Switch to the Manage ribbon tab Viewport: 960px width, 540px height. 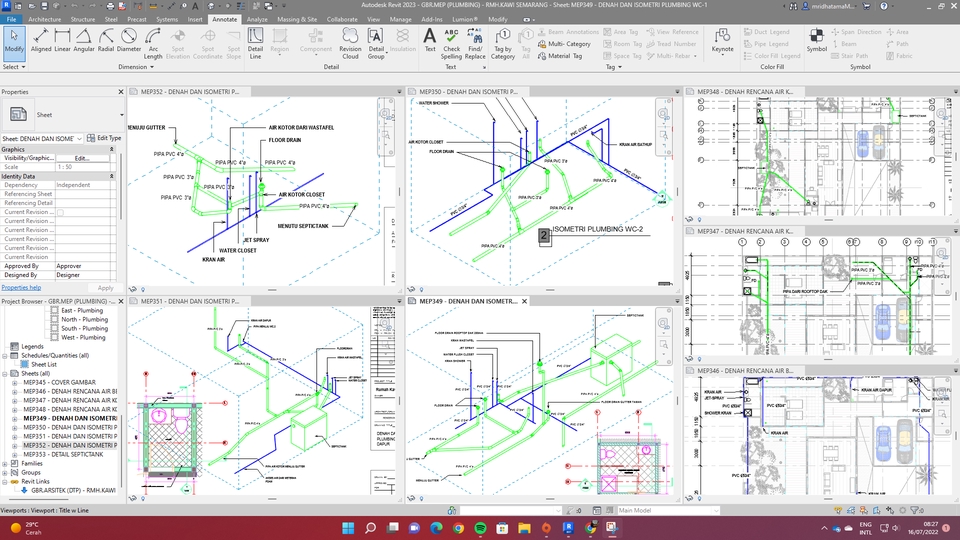[x=400, y=19]
